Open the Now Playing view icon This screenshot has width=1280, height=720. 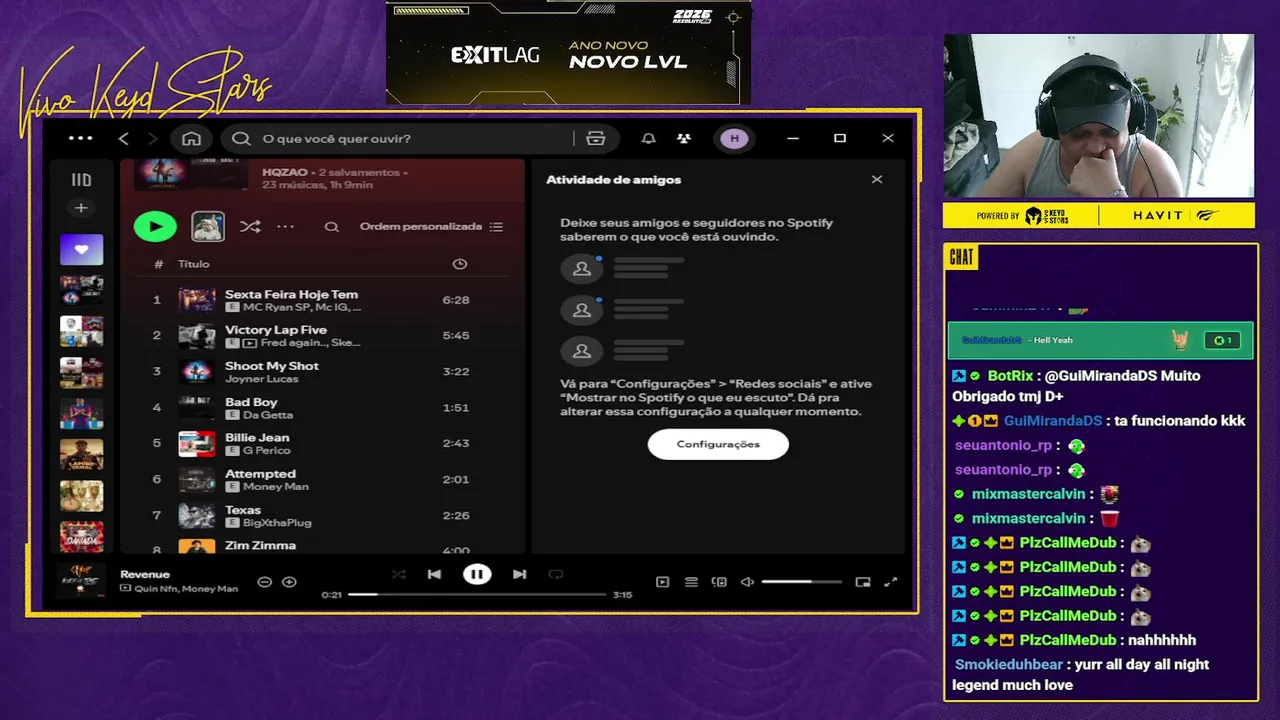click(662, 582)
